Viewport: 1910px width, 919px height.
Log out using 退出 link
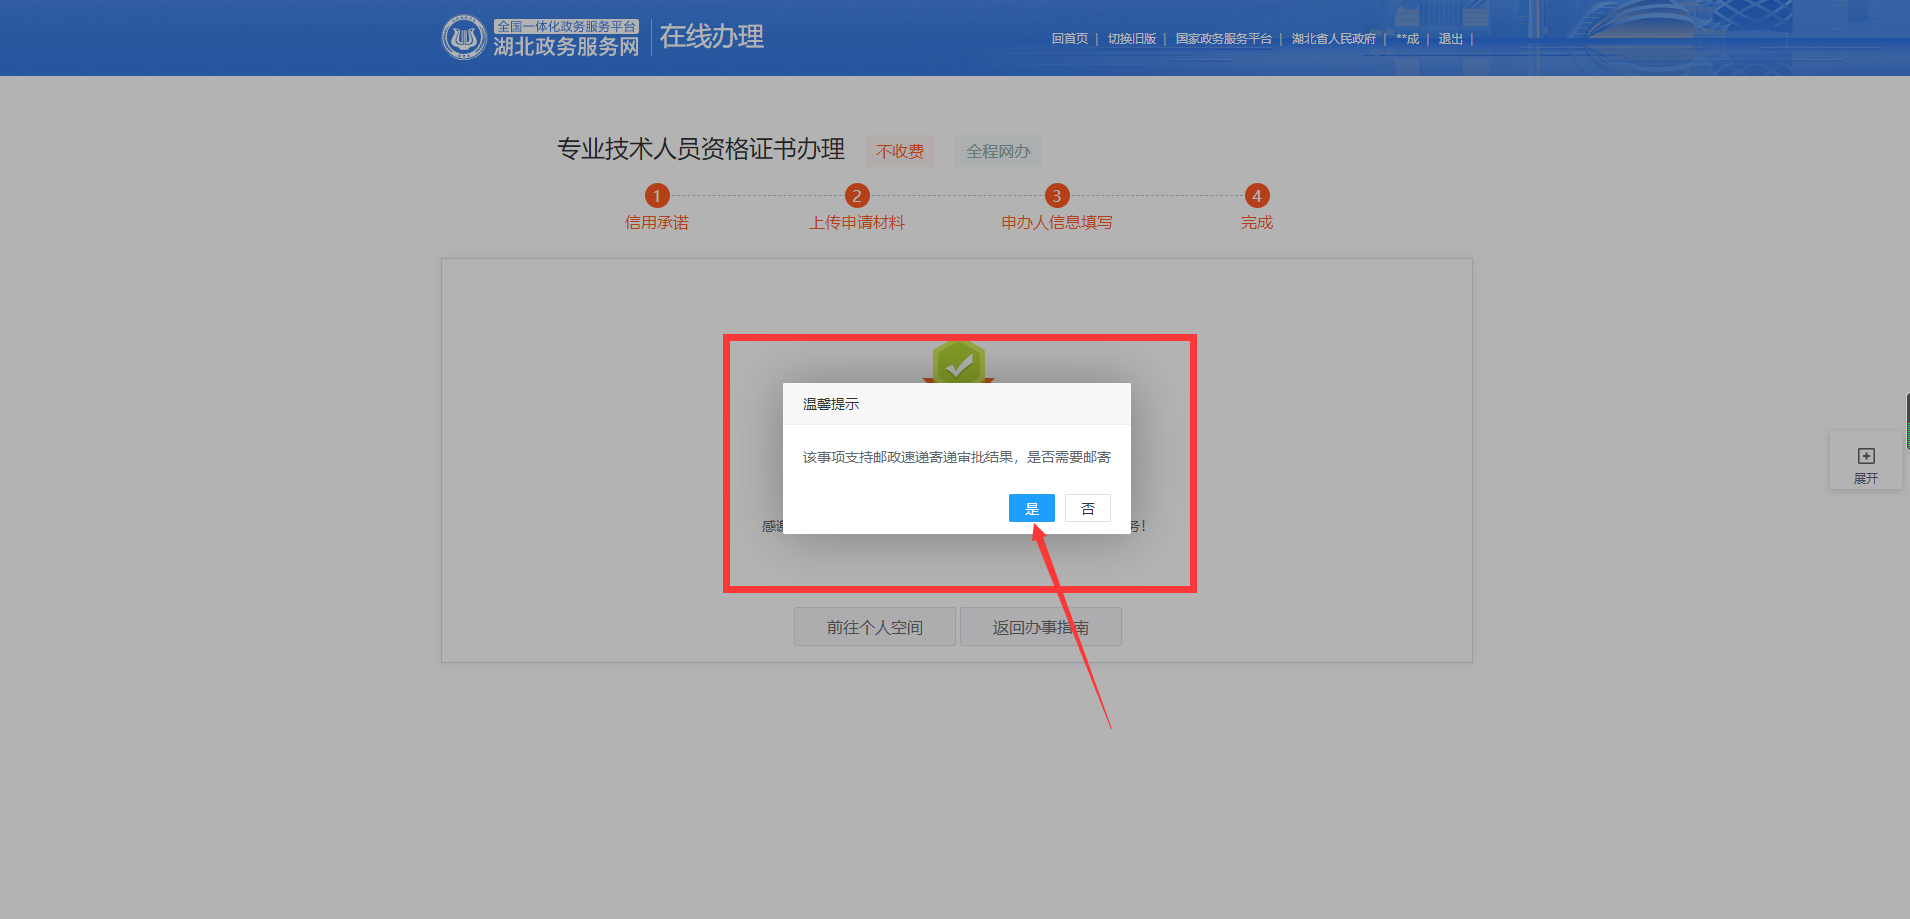pyautogui.click(x=1450, y=39)
